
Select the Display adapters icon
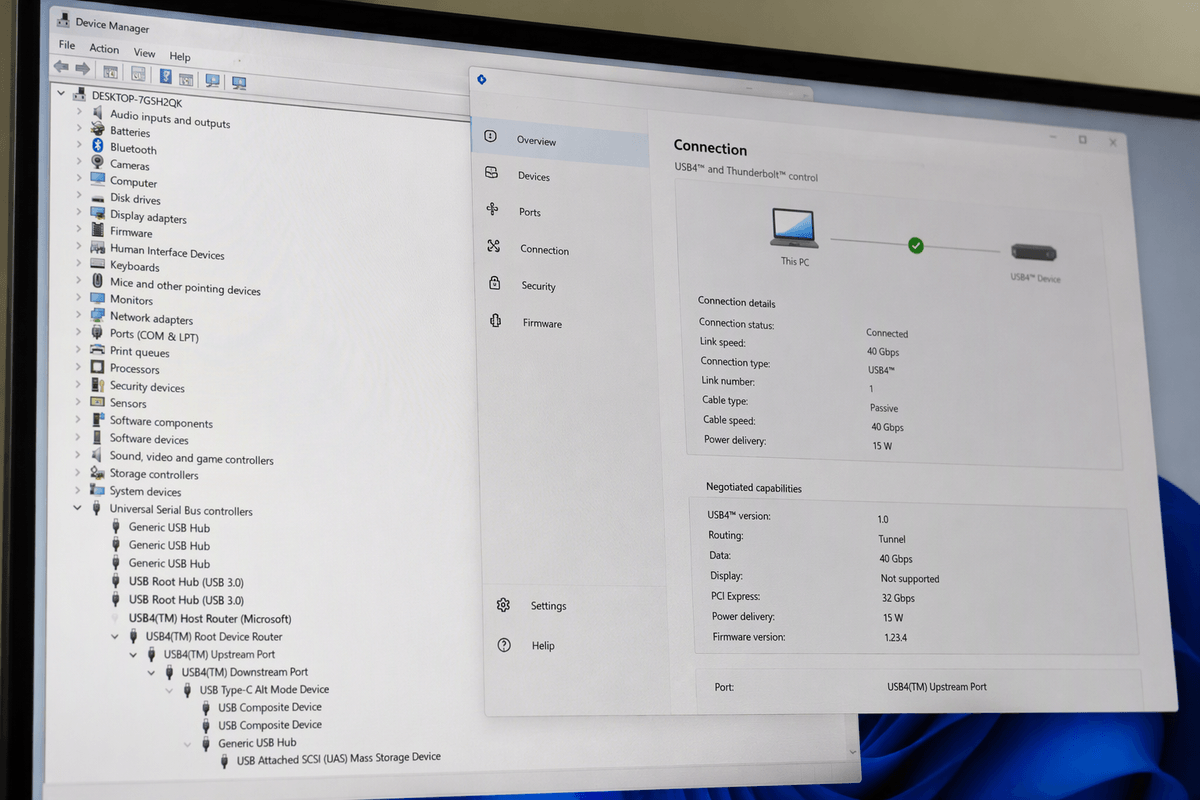click(x=98, y=214)
